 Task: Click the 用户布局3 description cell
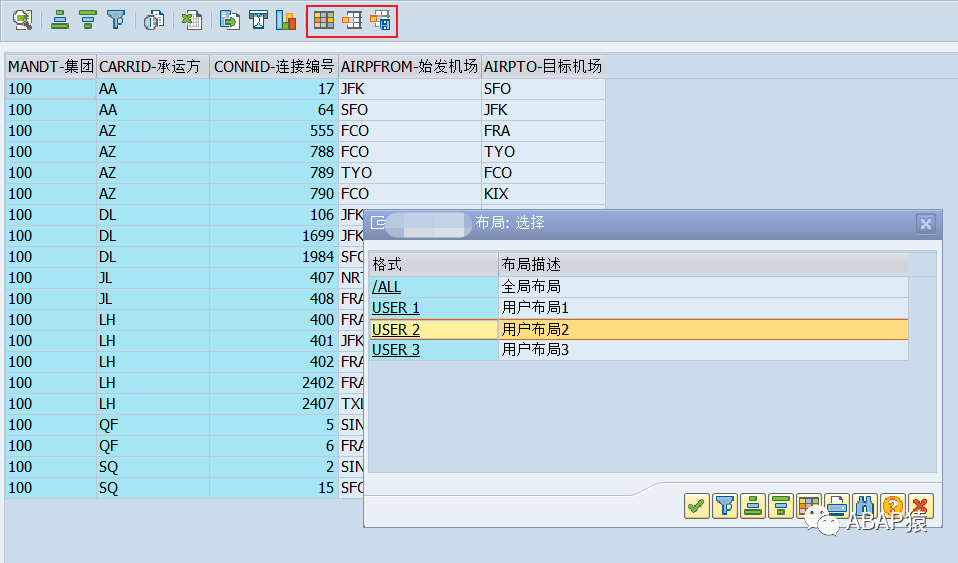(703, 350)
